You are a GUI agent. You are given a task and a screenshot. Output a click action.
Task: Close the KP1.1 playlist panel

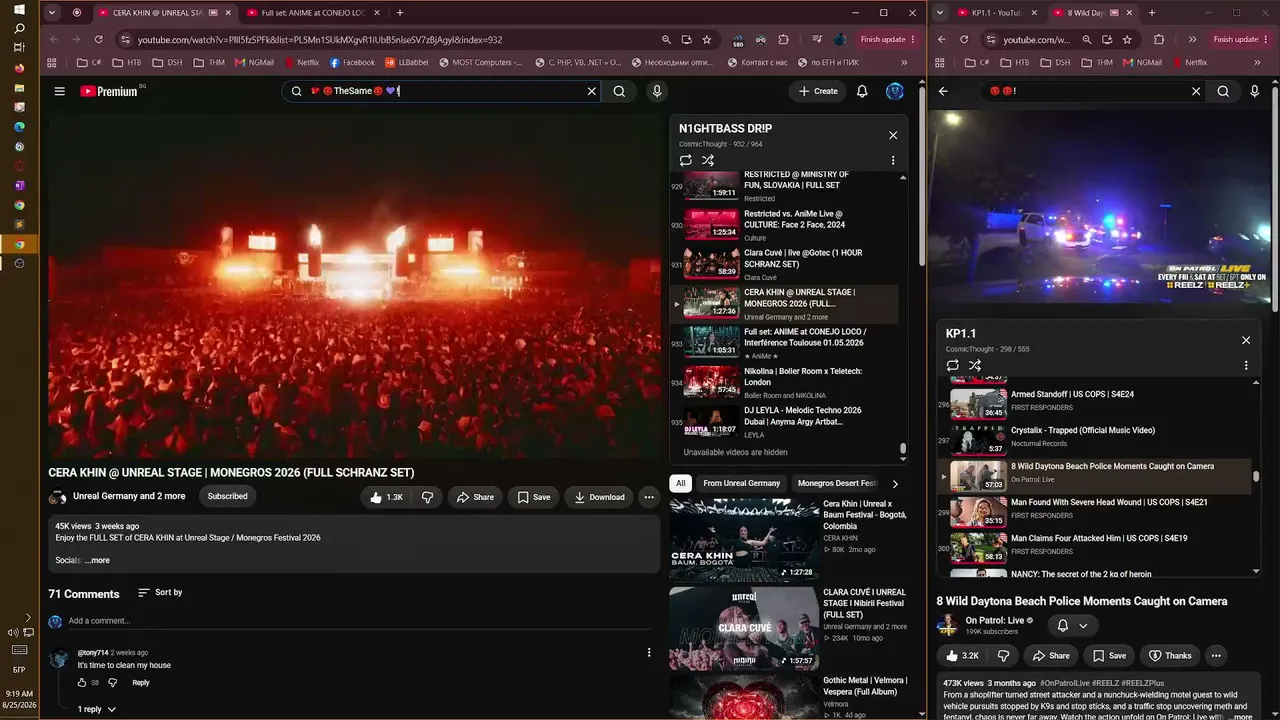[x=1246, y=340]
